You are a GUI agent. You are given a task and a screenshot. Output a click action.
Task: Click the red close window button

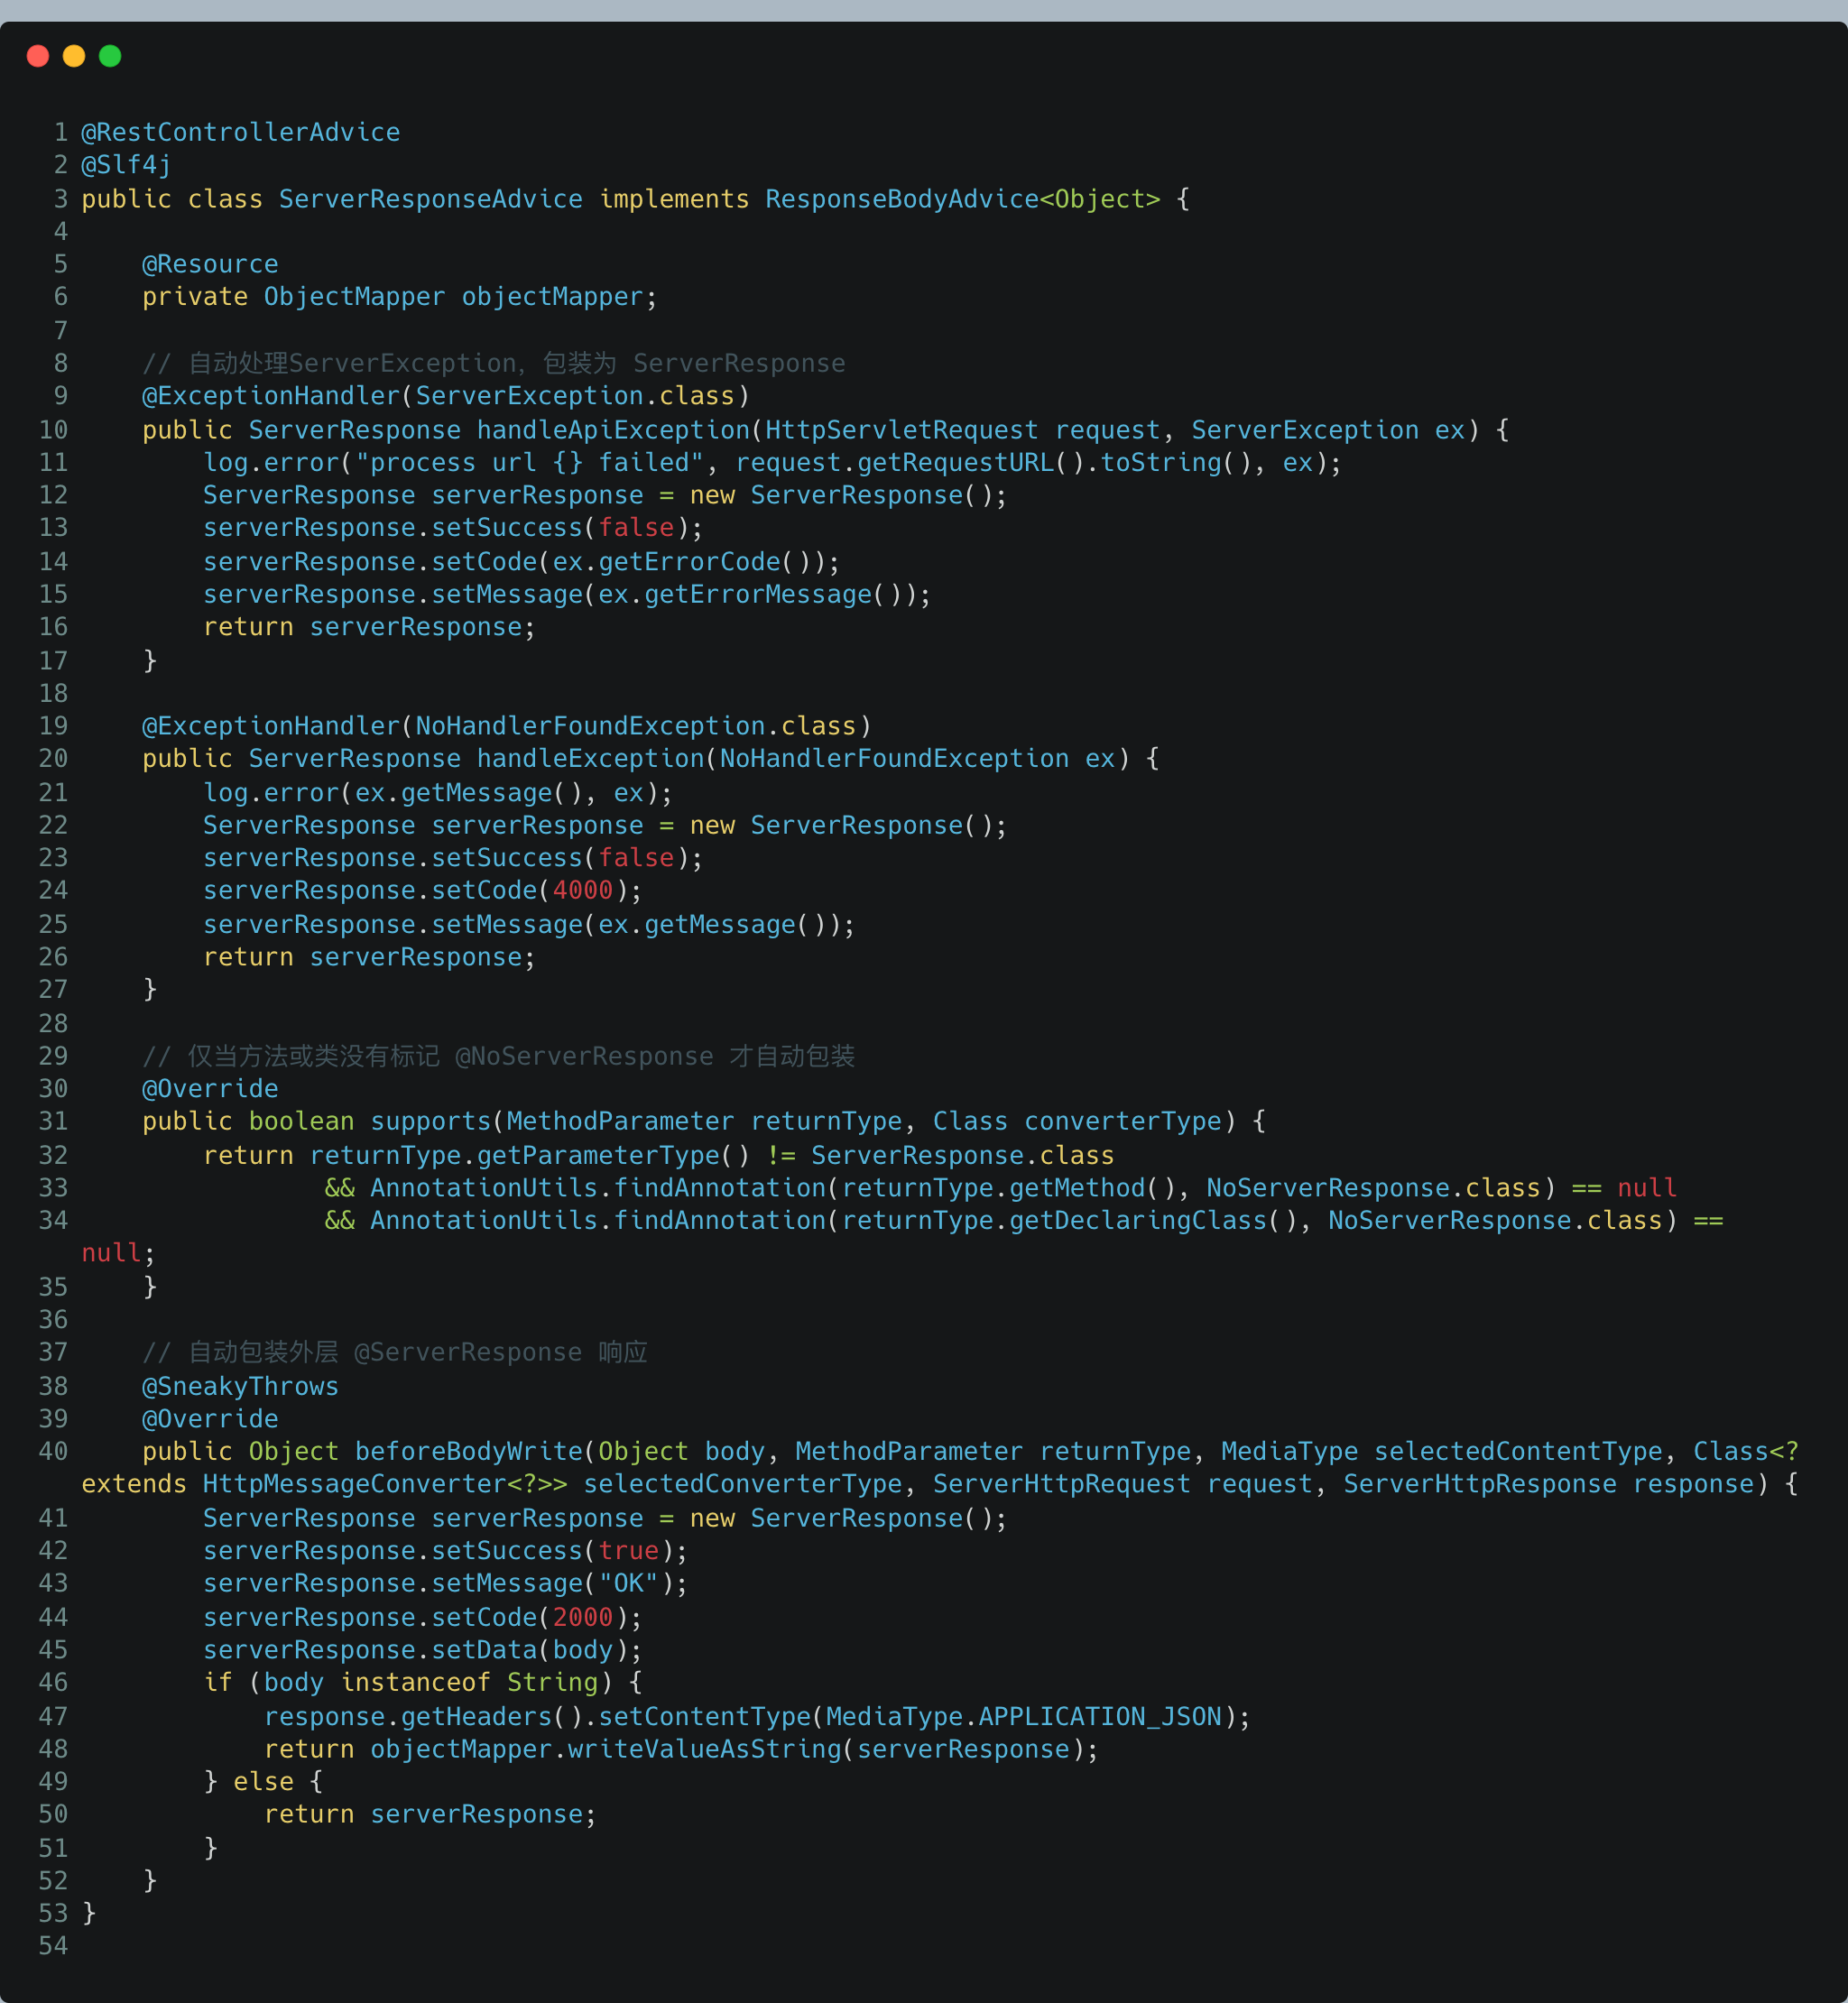[x=38, y=56]
